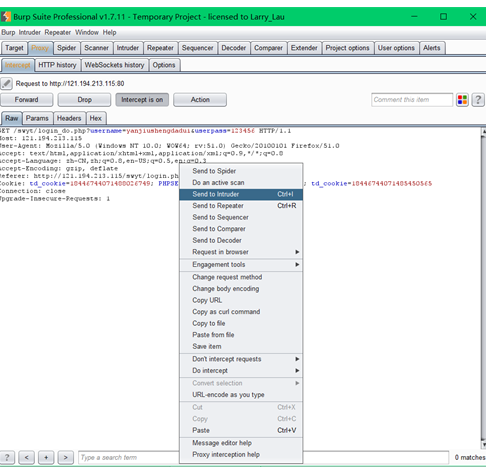Choose Send to Repeater in context menu
The image size is (486, 467).
pos(241,206)
